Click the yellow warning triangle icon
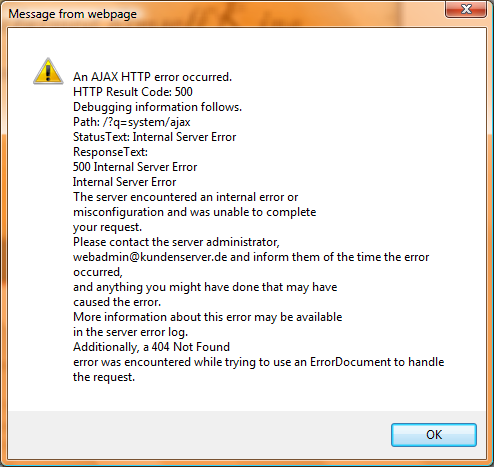 click(48, 71)
